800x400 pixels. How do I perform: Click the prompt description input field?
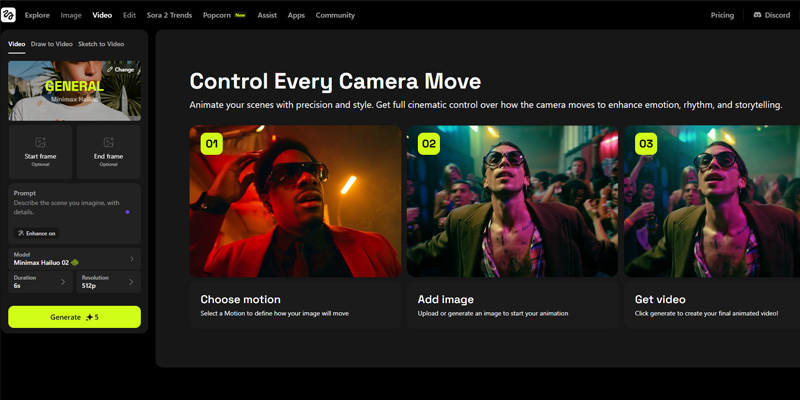point(68,207)
